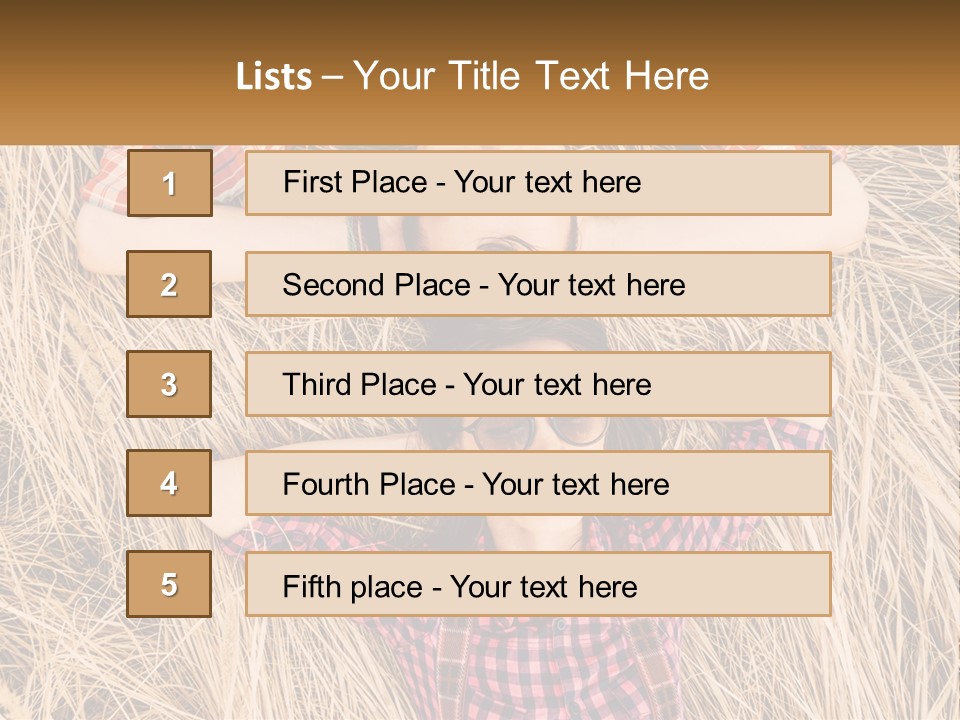Click the number 3 square

169,384
